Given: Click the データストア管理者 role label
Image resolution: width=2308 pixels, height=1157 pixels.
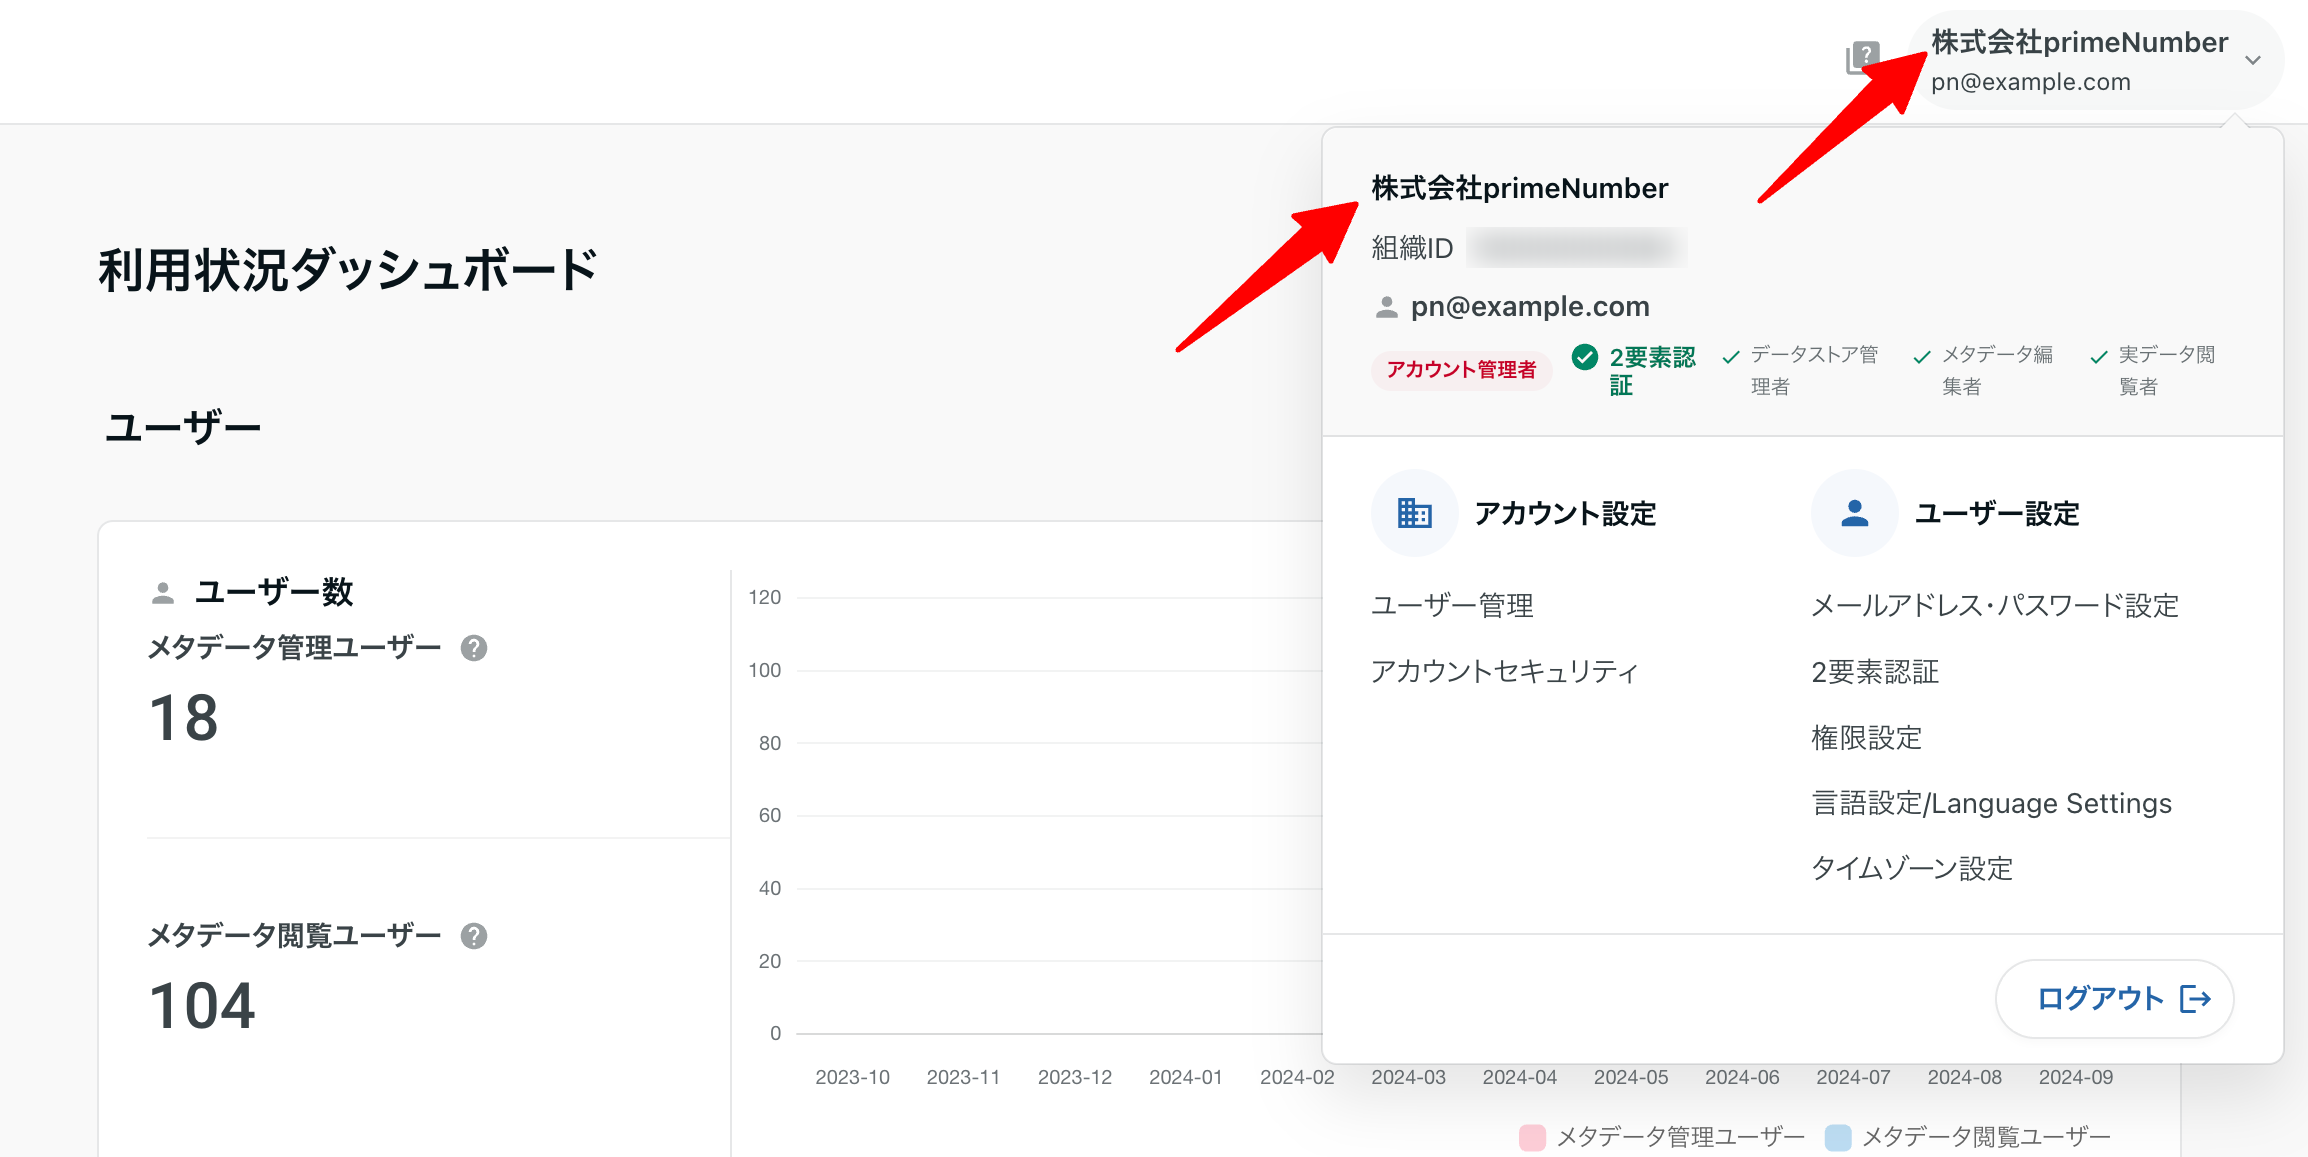Looking at the screenshot, I should (1814, 370).
